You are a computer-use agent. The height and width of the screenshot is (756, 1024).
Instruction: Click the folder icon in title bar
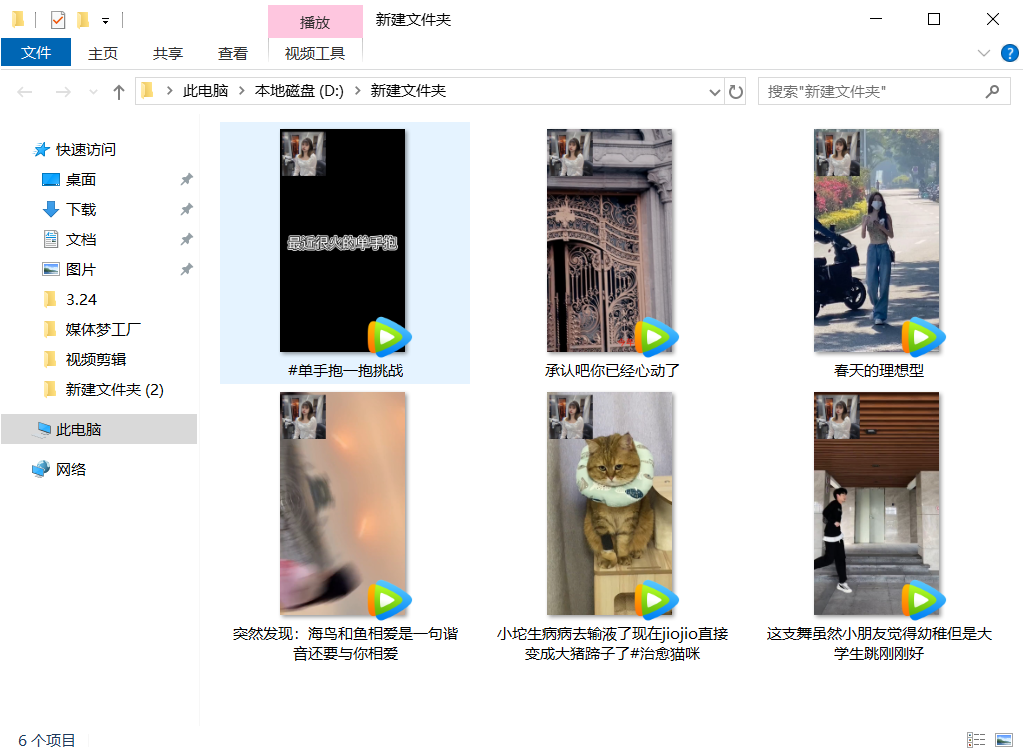pos(18,20)
